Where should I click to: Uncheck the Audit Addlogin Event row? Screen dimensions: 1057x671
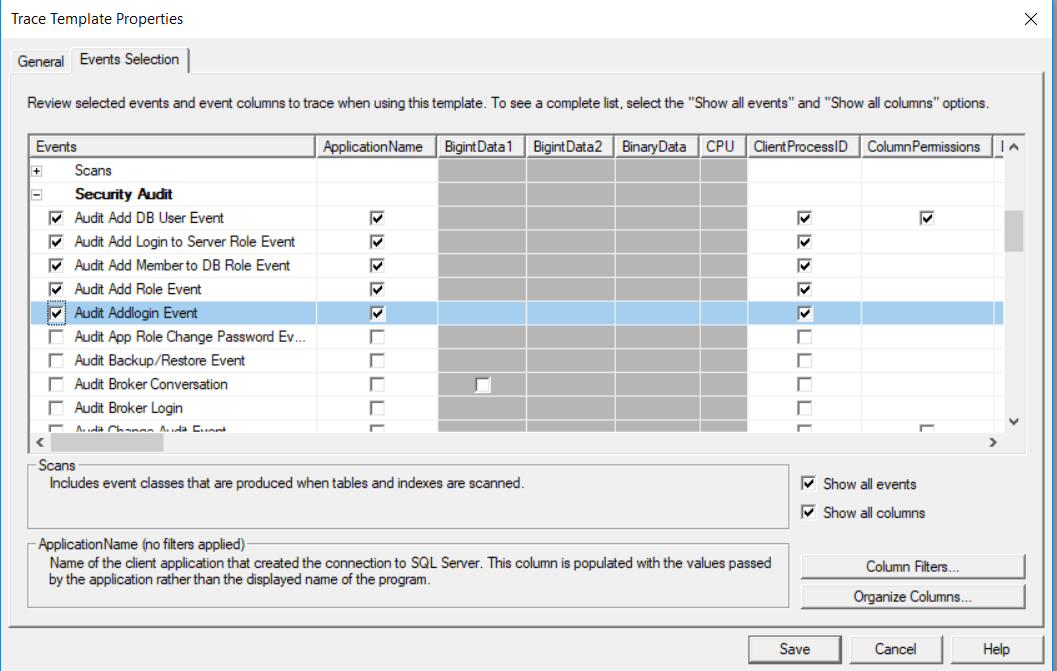(x=57, y=313)
